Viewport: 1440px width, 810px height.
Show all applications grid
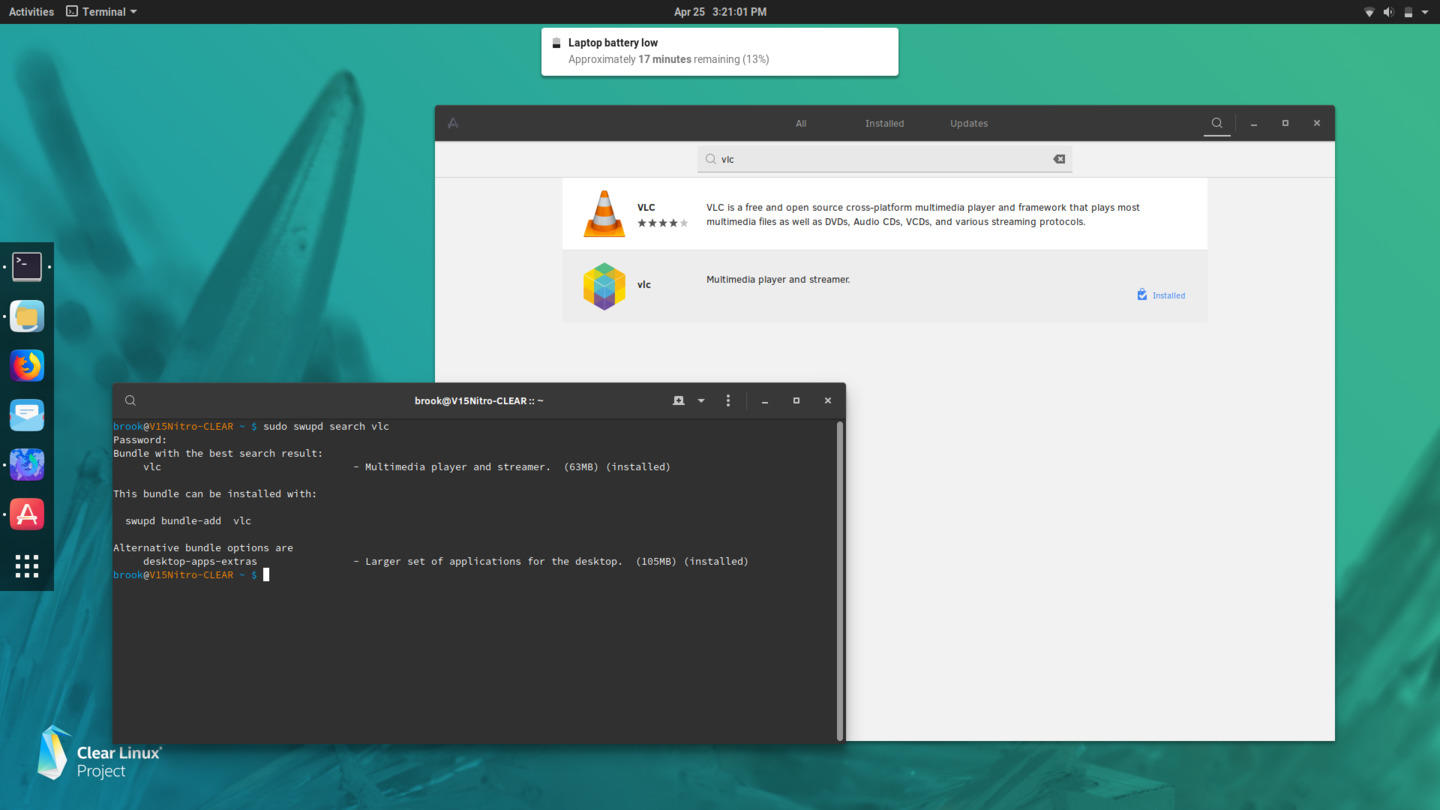click(27, 566)
